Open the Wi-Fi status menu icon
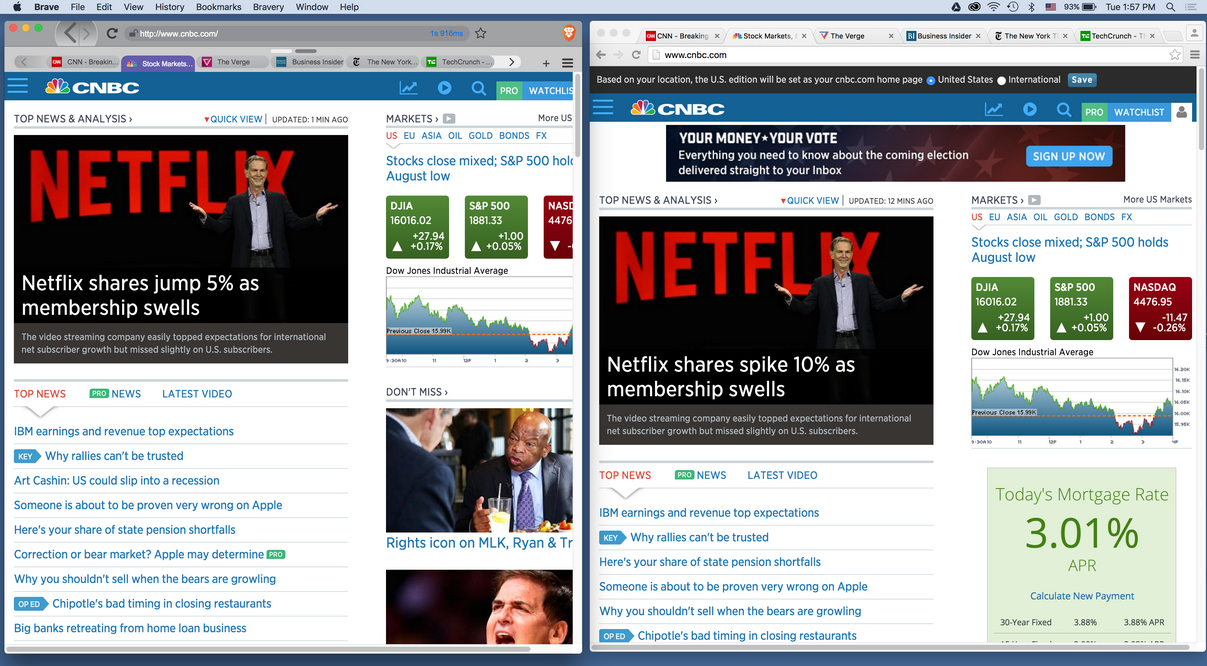 994,7
